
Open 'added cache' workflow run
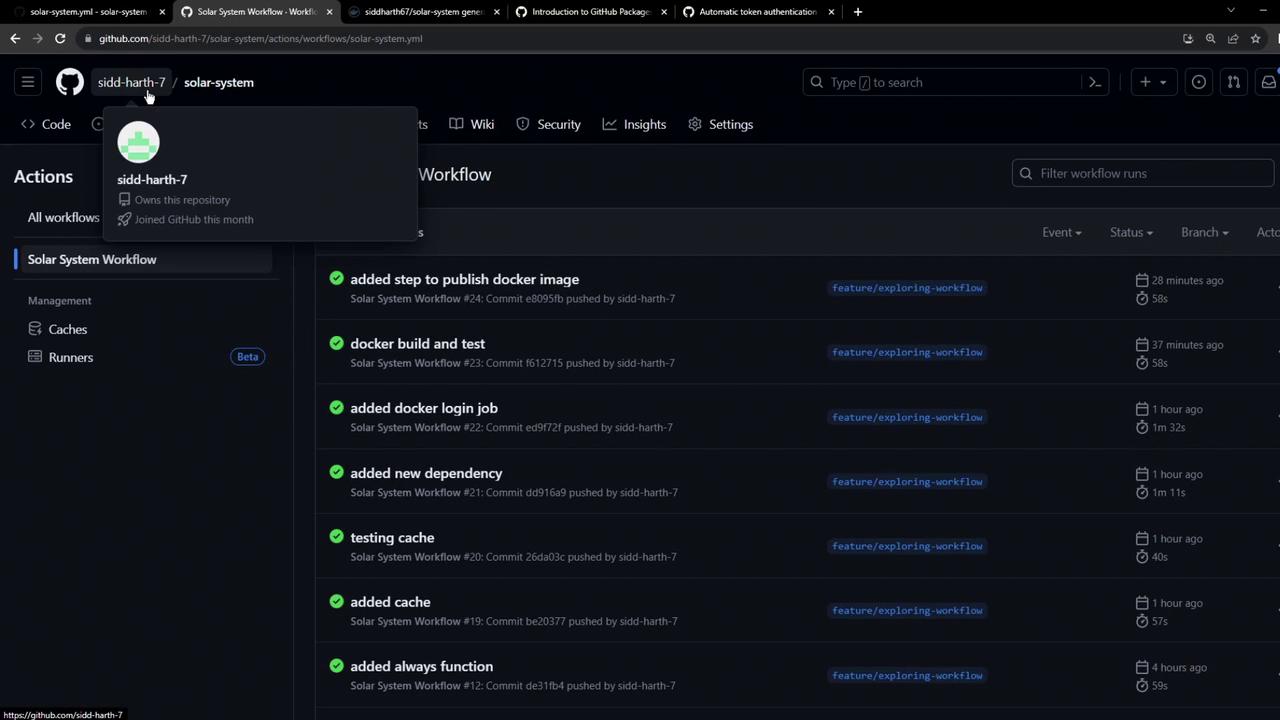click(x=390, y=602)
